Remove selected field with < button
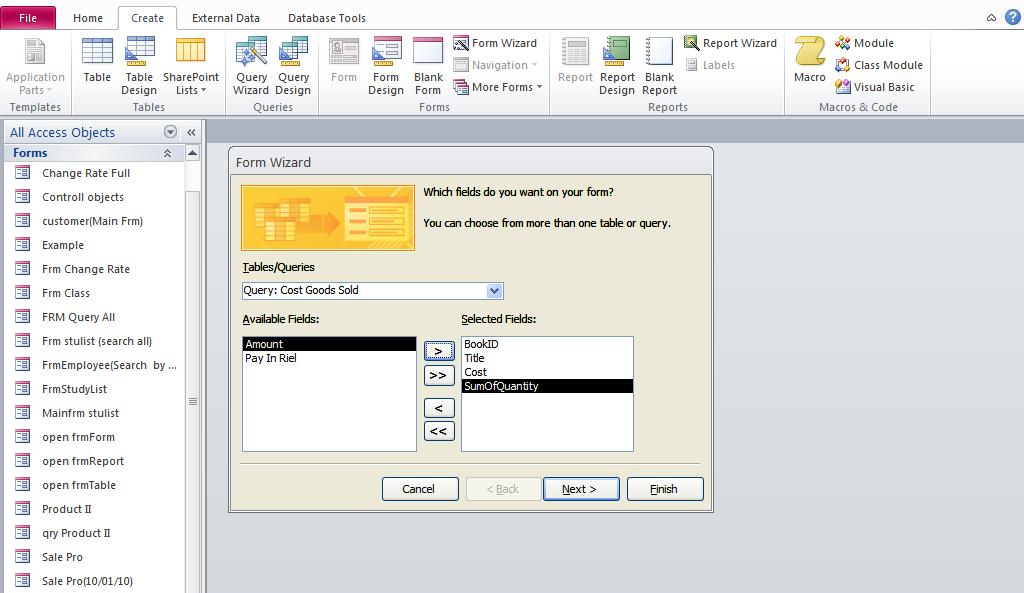This screenshot has width=1024, height=593. 439,408
